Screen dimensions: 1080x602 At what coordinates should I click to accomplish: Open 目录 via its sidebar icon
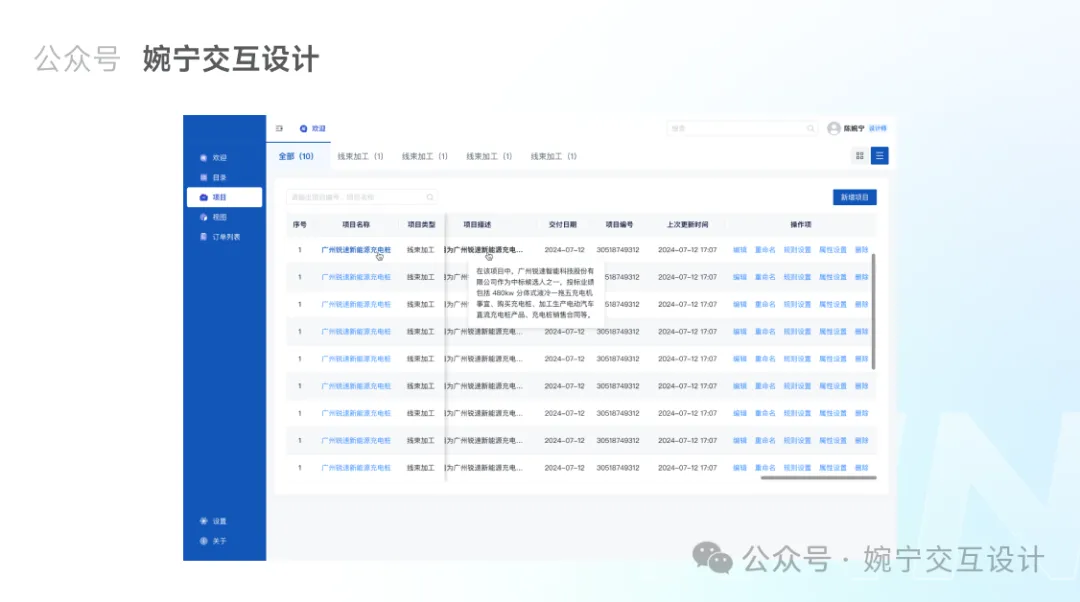(x=203, y=178)
